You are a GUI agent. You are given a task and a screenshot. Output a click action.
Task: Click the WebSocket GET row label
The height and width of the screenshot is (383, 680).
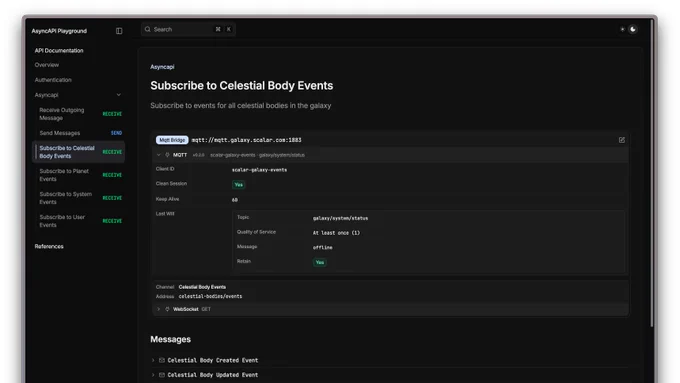coord(192,309)
